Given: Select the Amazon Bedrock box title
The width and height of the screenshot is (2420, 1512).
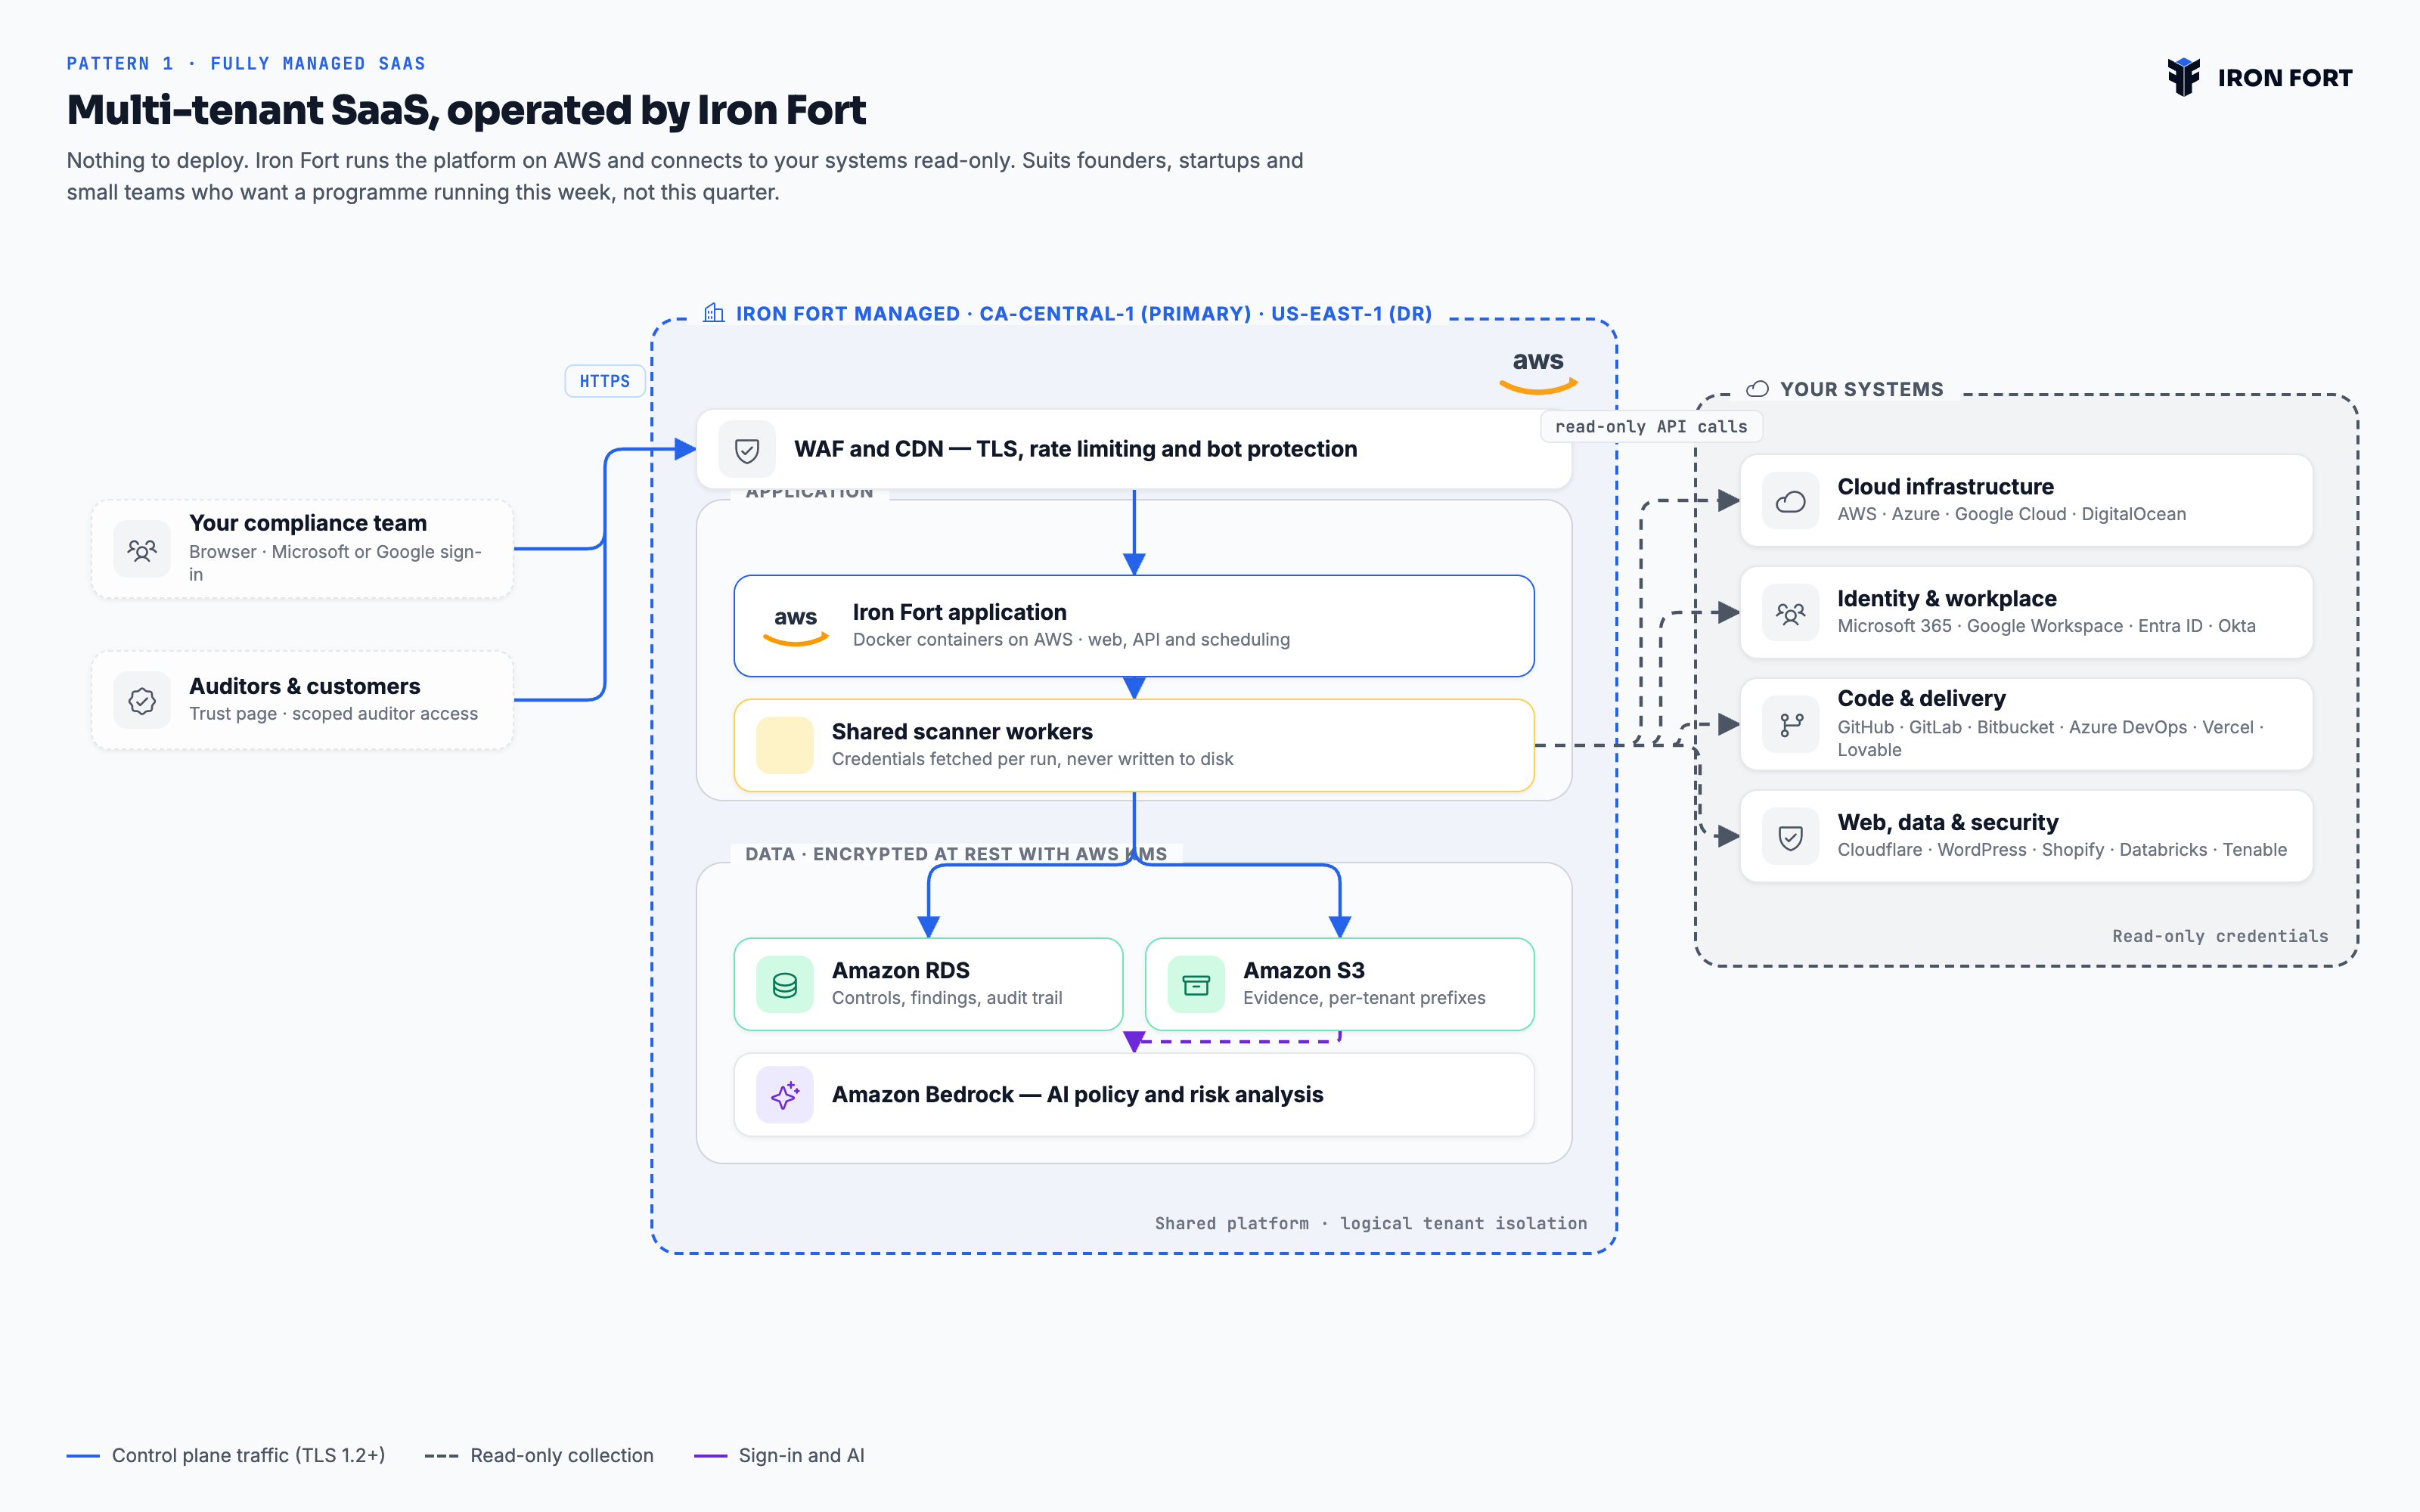Looking at the screenshot, I should (1077, 1095).
